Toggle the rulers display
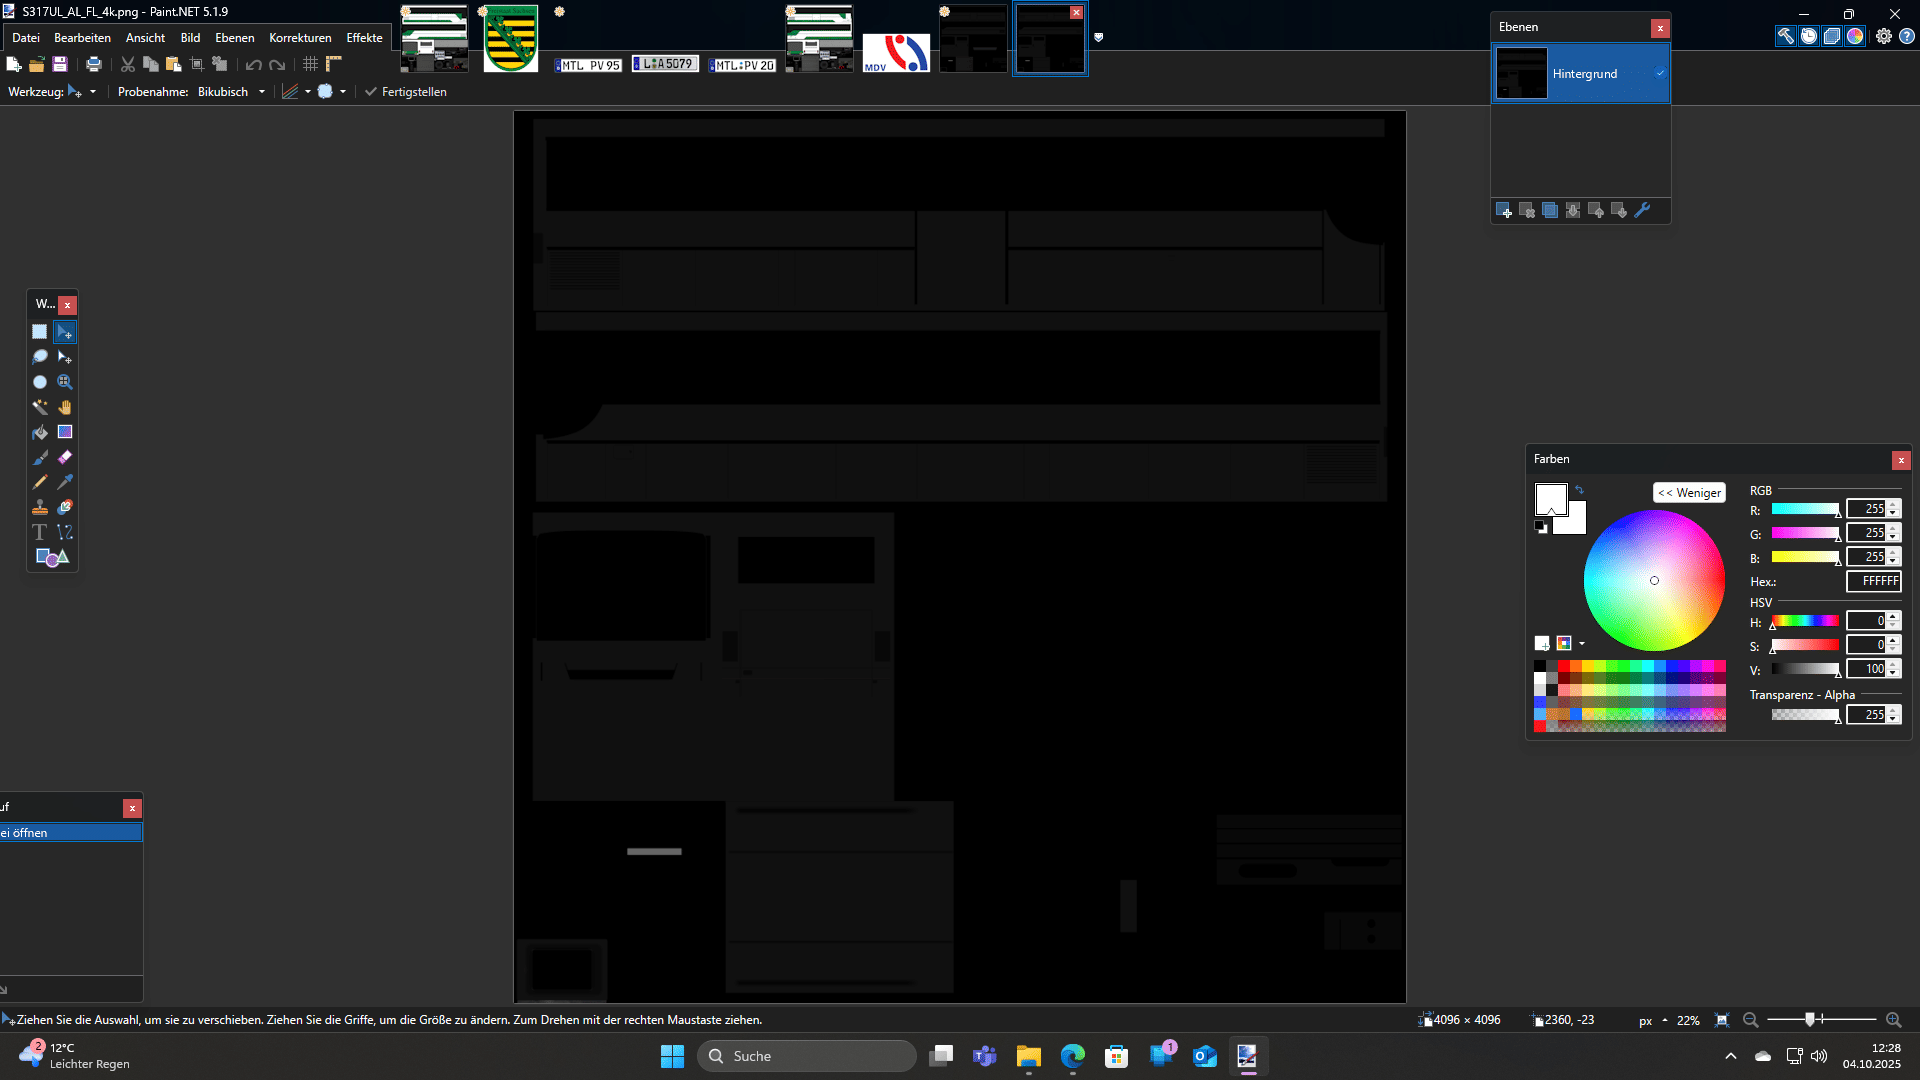 pyautogui.click(x=334, y=64)
